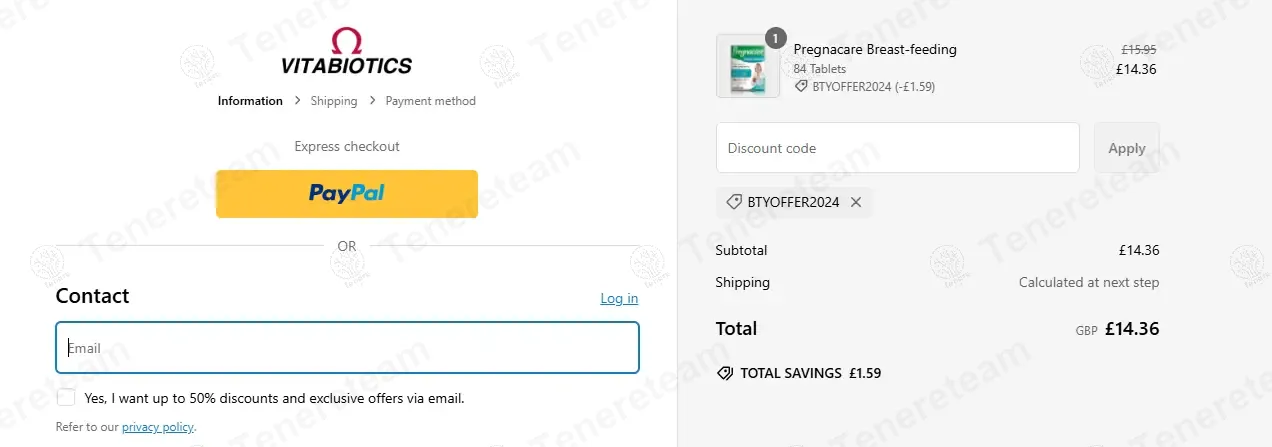Focus the Email input field

coord(347,348)
